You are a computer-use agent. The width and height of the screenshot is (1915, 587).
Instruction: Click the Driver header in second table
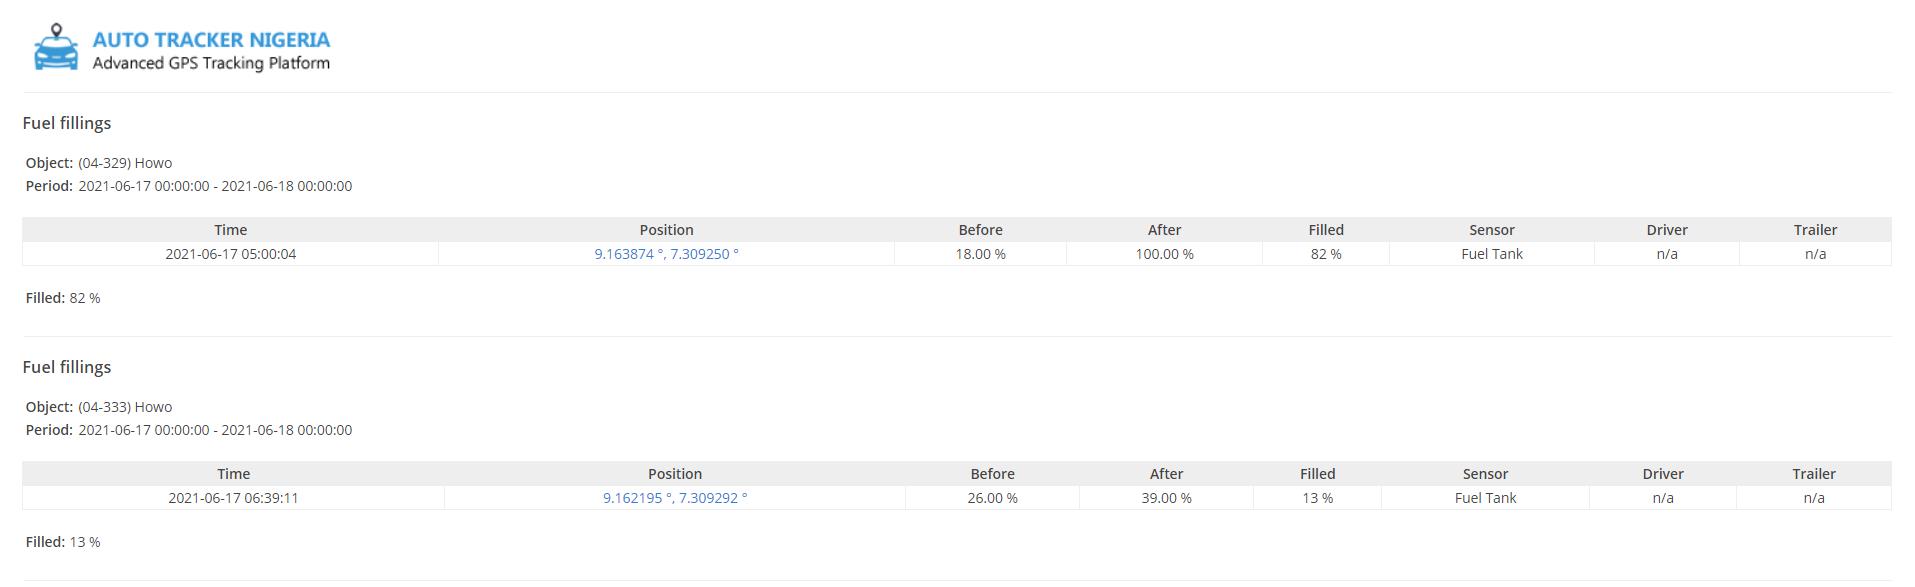coord(1662,474)
